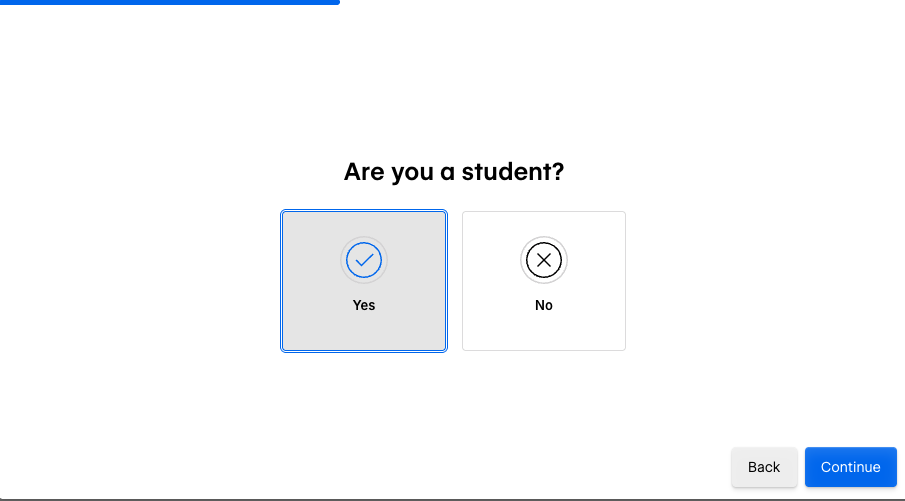
Task: Click the gray ring around the checkmark
Action: point(364,238)
